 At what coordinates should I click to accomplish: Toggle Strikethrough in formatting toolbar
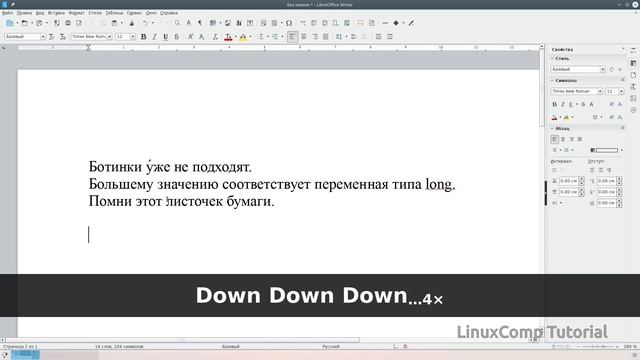tap(176, 37)
